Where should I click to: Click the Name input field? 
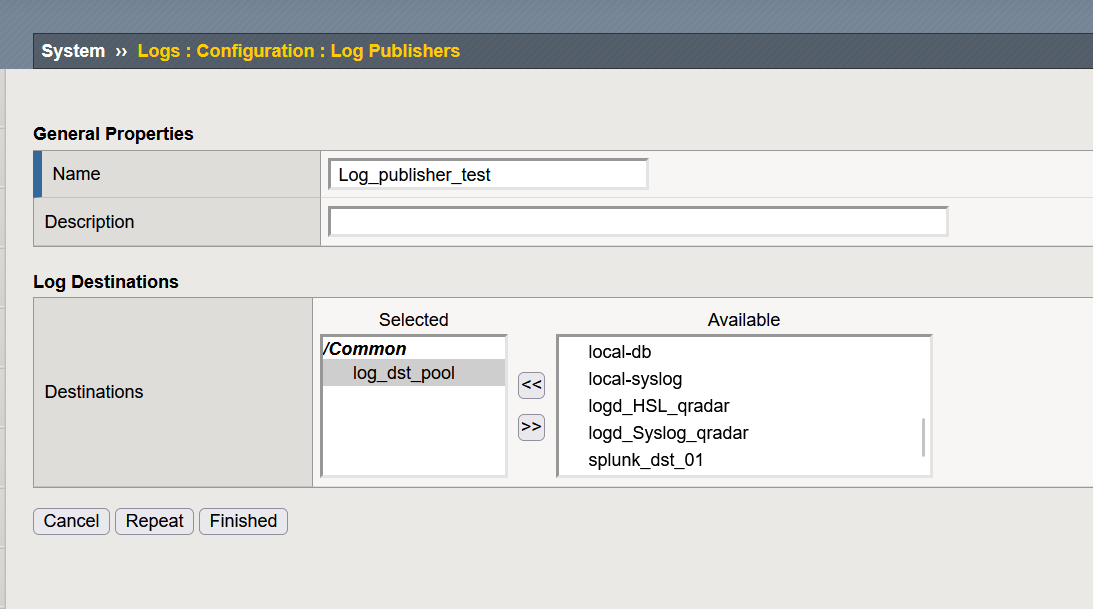pos(488,174)
